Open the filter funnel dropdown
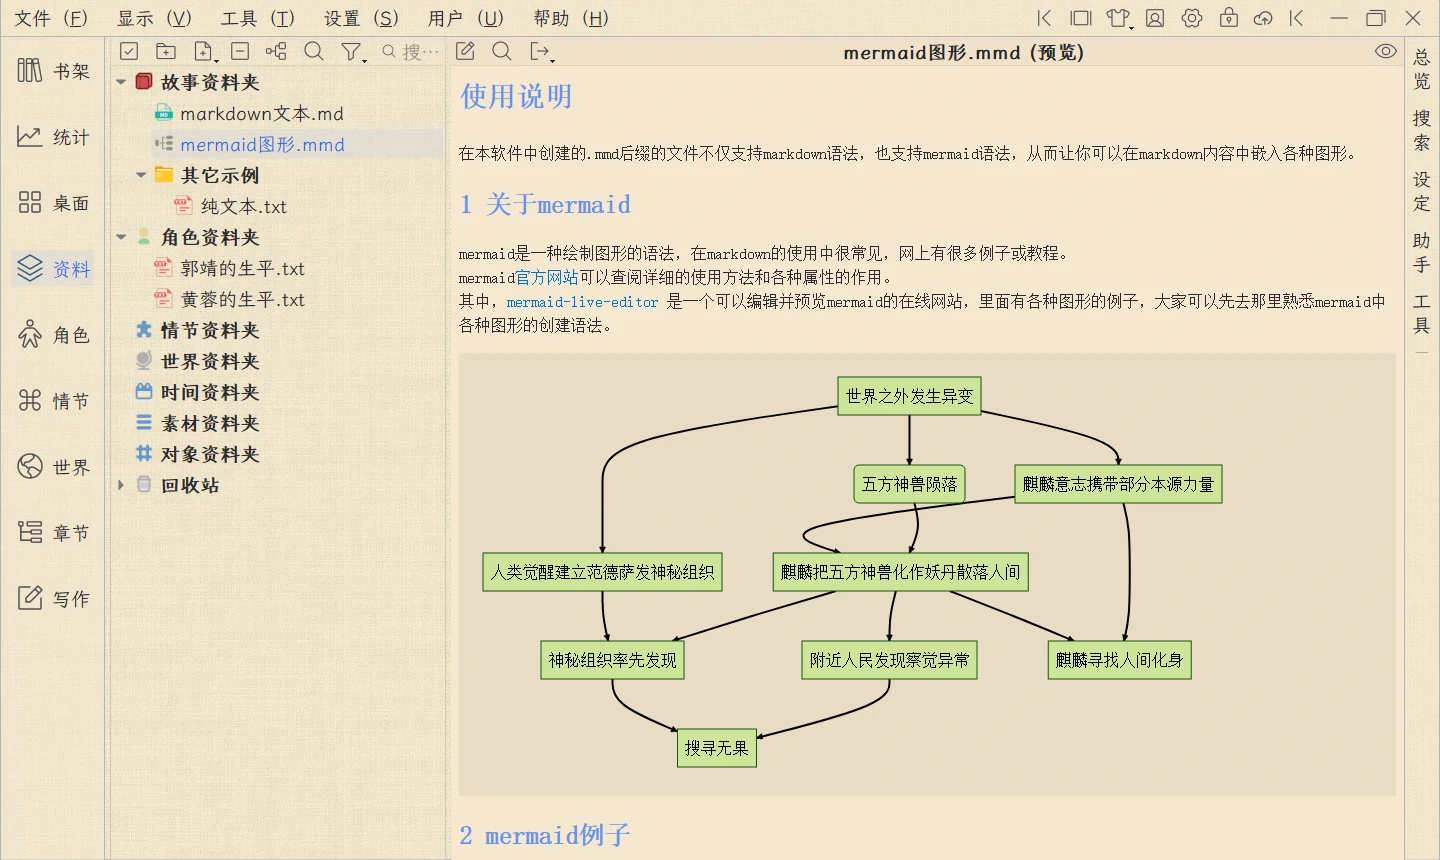1440x860 pixels. tap(352, 51)
